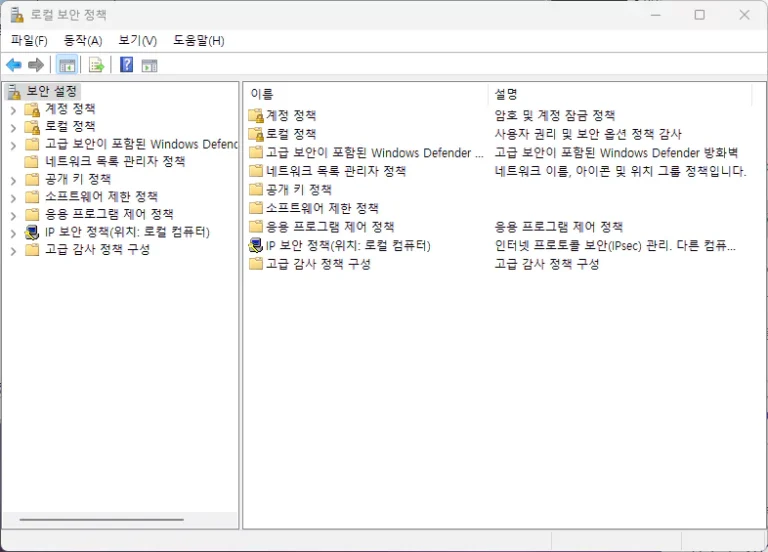Click 네트워크 목록 관리자 정책 folder icon in tree
The image size is (768, 552).
(x=32, y=161)
